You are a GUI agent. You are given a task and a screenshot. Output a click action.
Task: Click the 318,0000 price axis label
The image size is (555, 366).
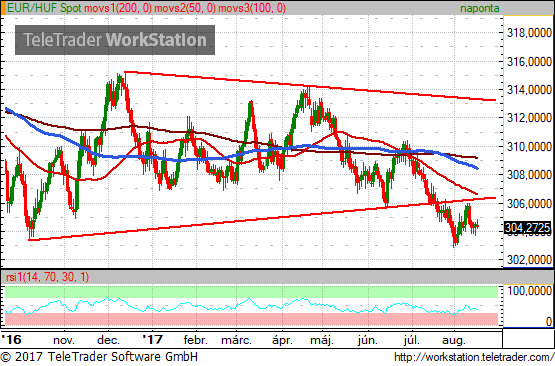click(529, 33)
